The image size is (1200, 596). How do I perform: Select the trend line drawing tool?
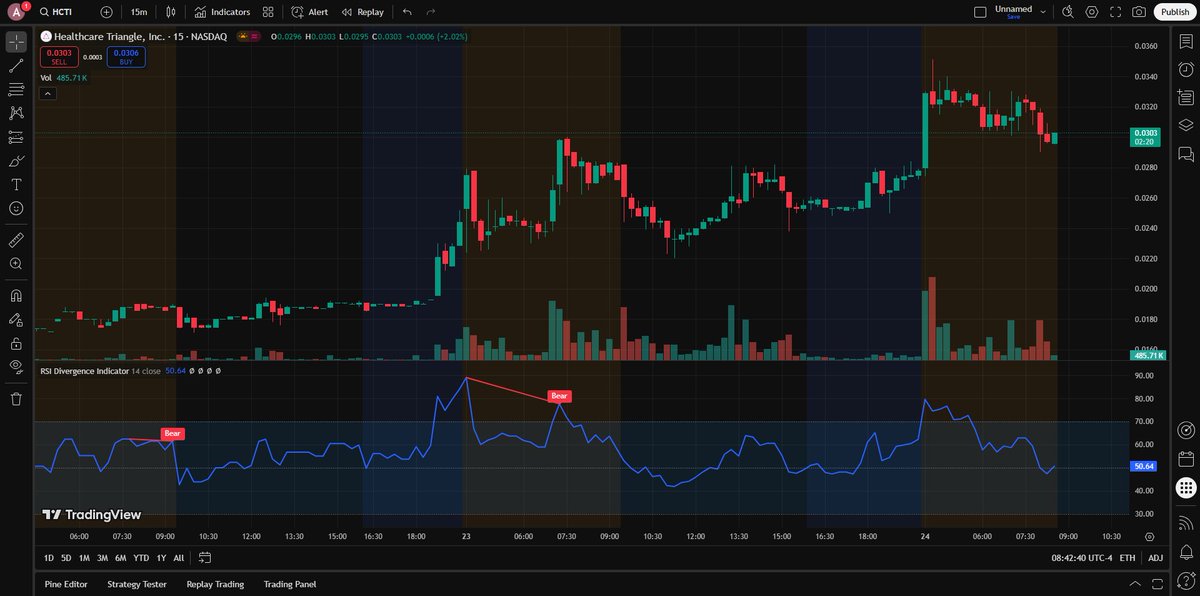click(x=16, y=66)
